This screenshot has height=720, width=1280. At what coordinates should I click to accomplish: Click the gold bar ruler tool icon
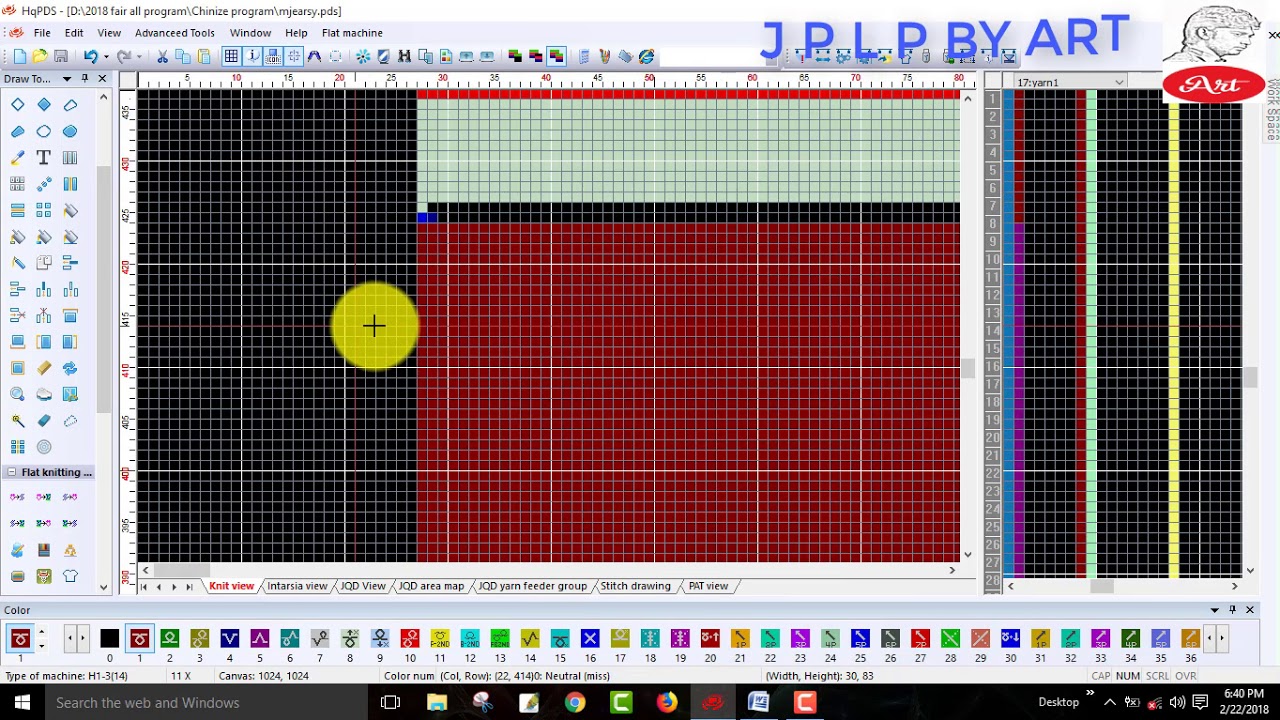tap(44, 368)
